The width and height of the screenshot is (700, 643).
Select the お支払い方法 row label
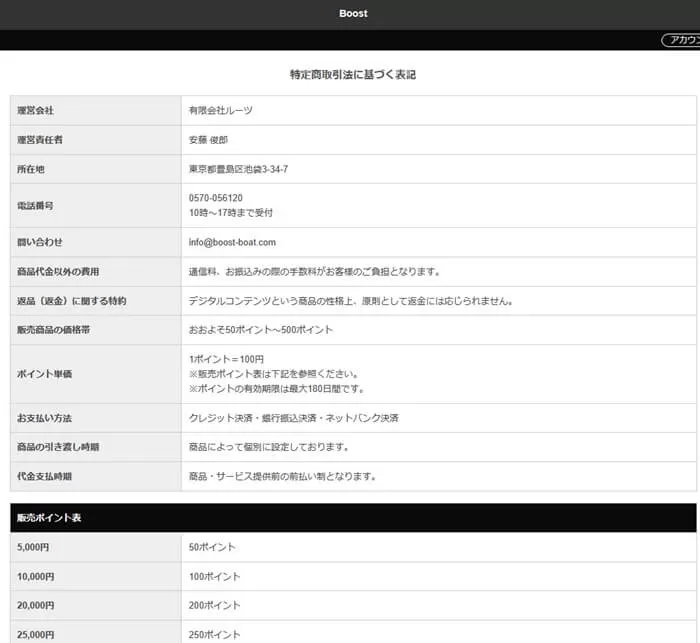point(44,418)
